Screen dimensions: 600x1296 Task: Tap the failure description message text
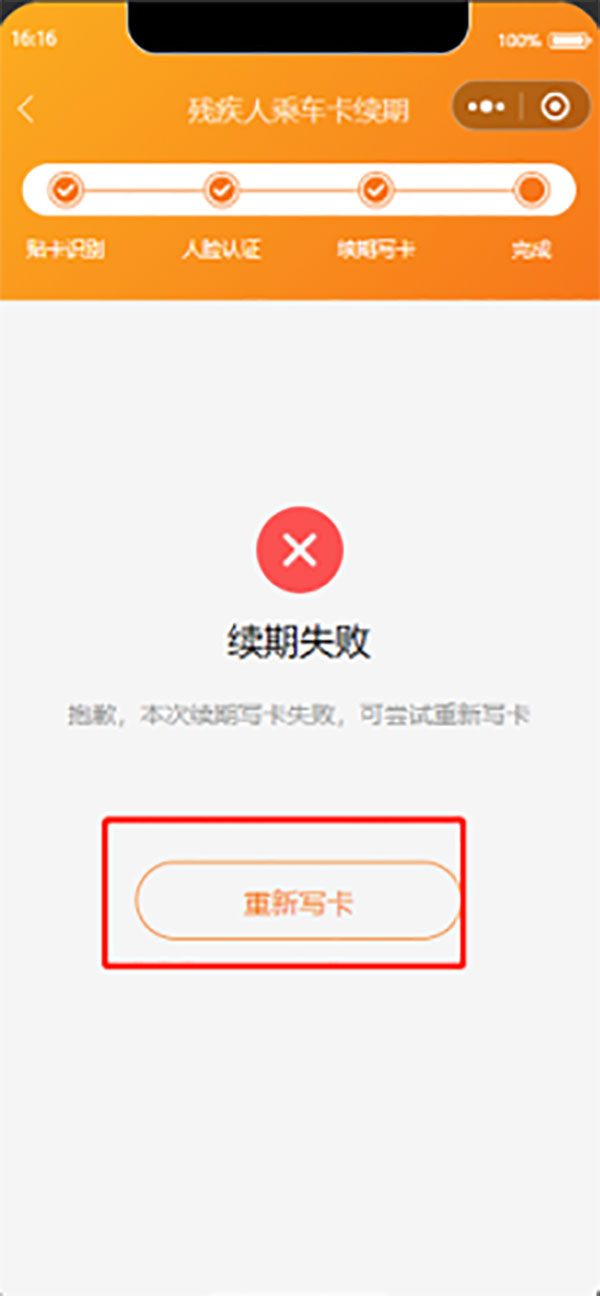pos(298,716)
